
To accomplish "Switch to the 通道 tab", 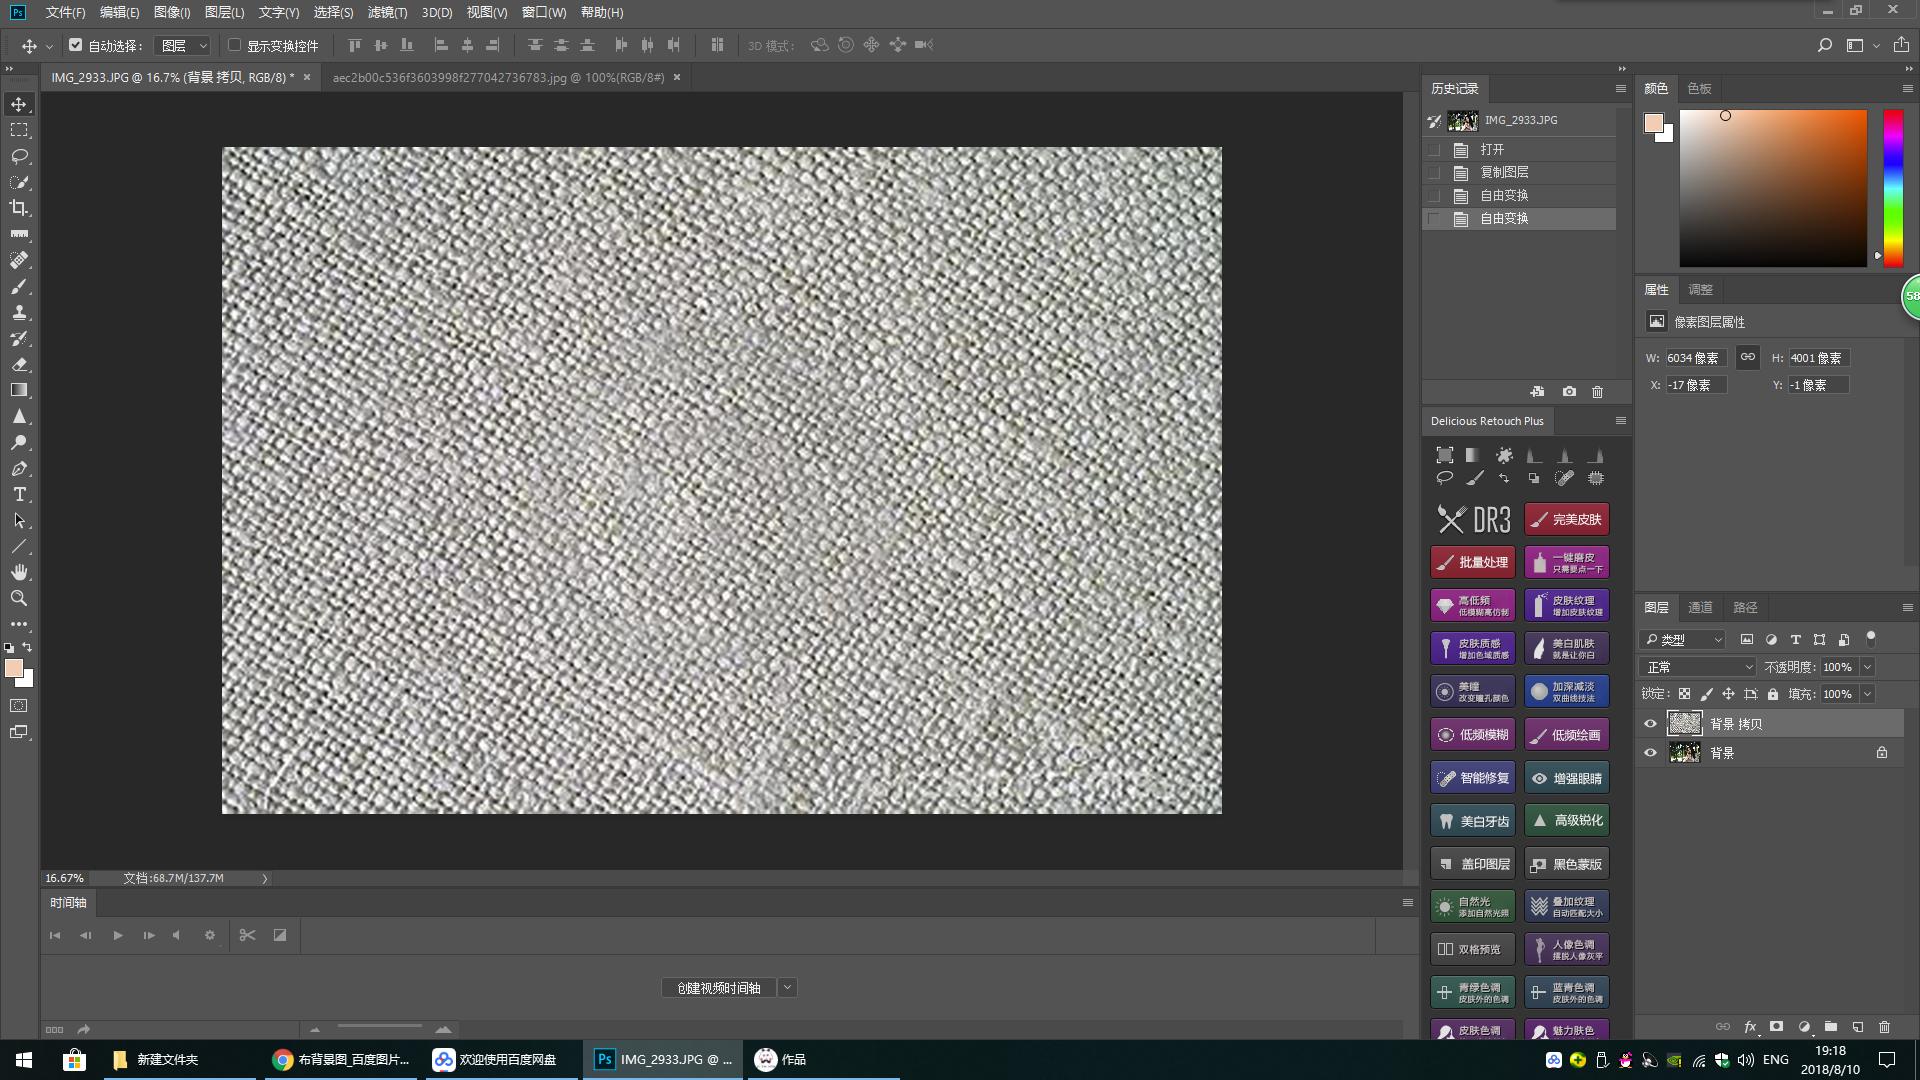I will coord(1700,607).
